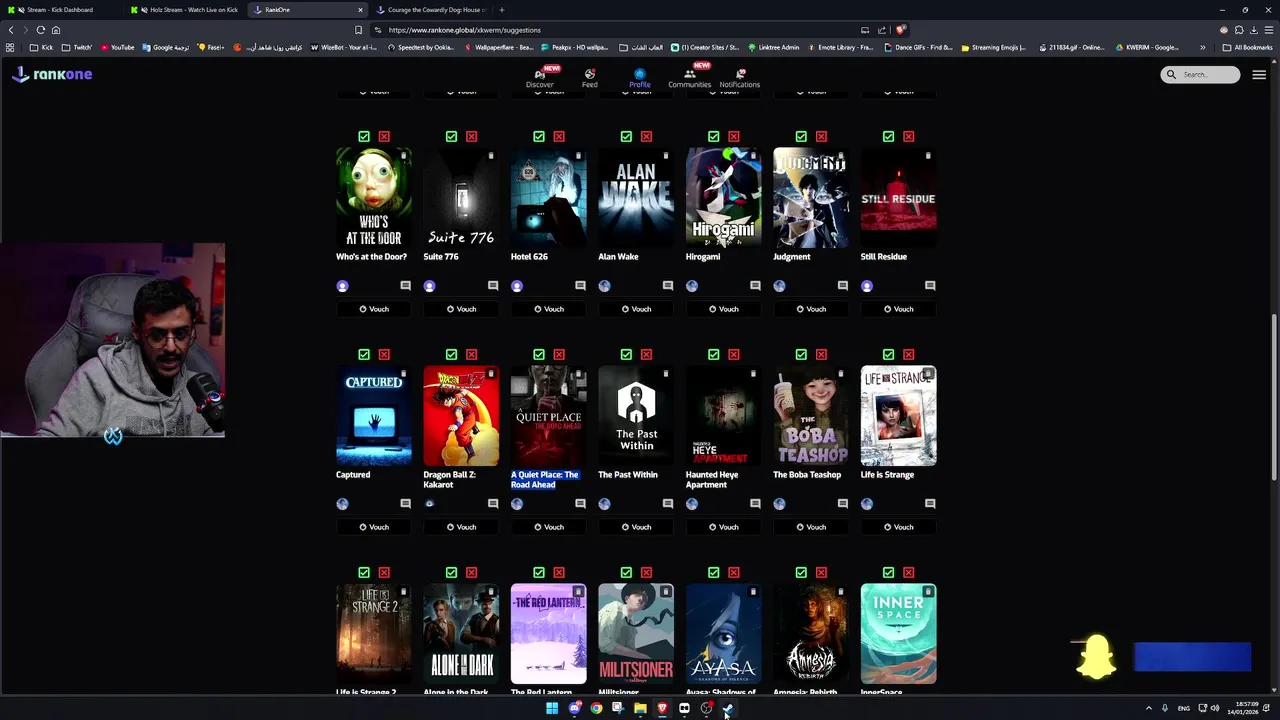Open the Communities page
Image resolution: width=1280 pixels, height=720 pixels.
(x=690, y=78)
